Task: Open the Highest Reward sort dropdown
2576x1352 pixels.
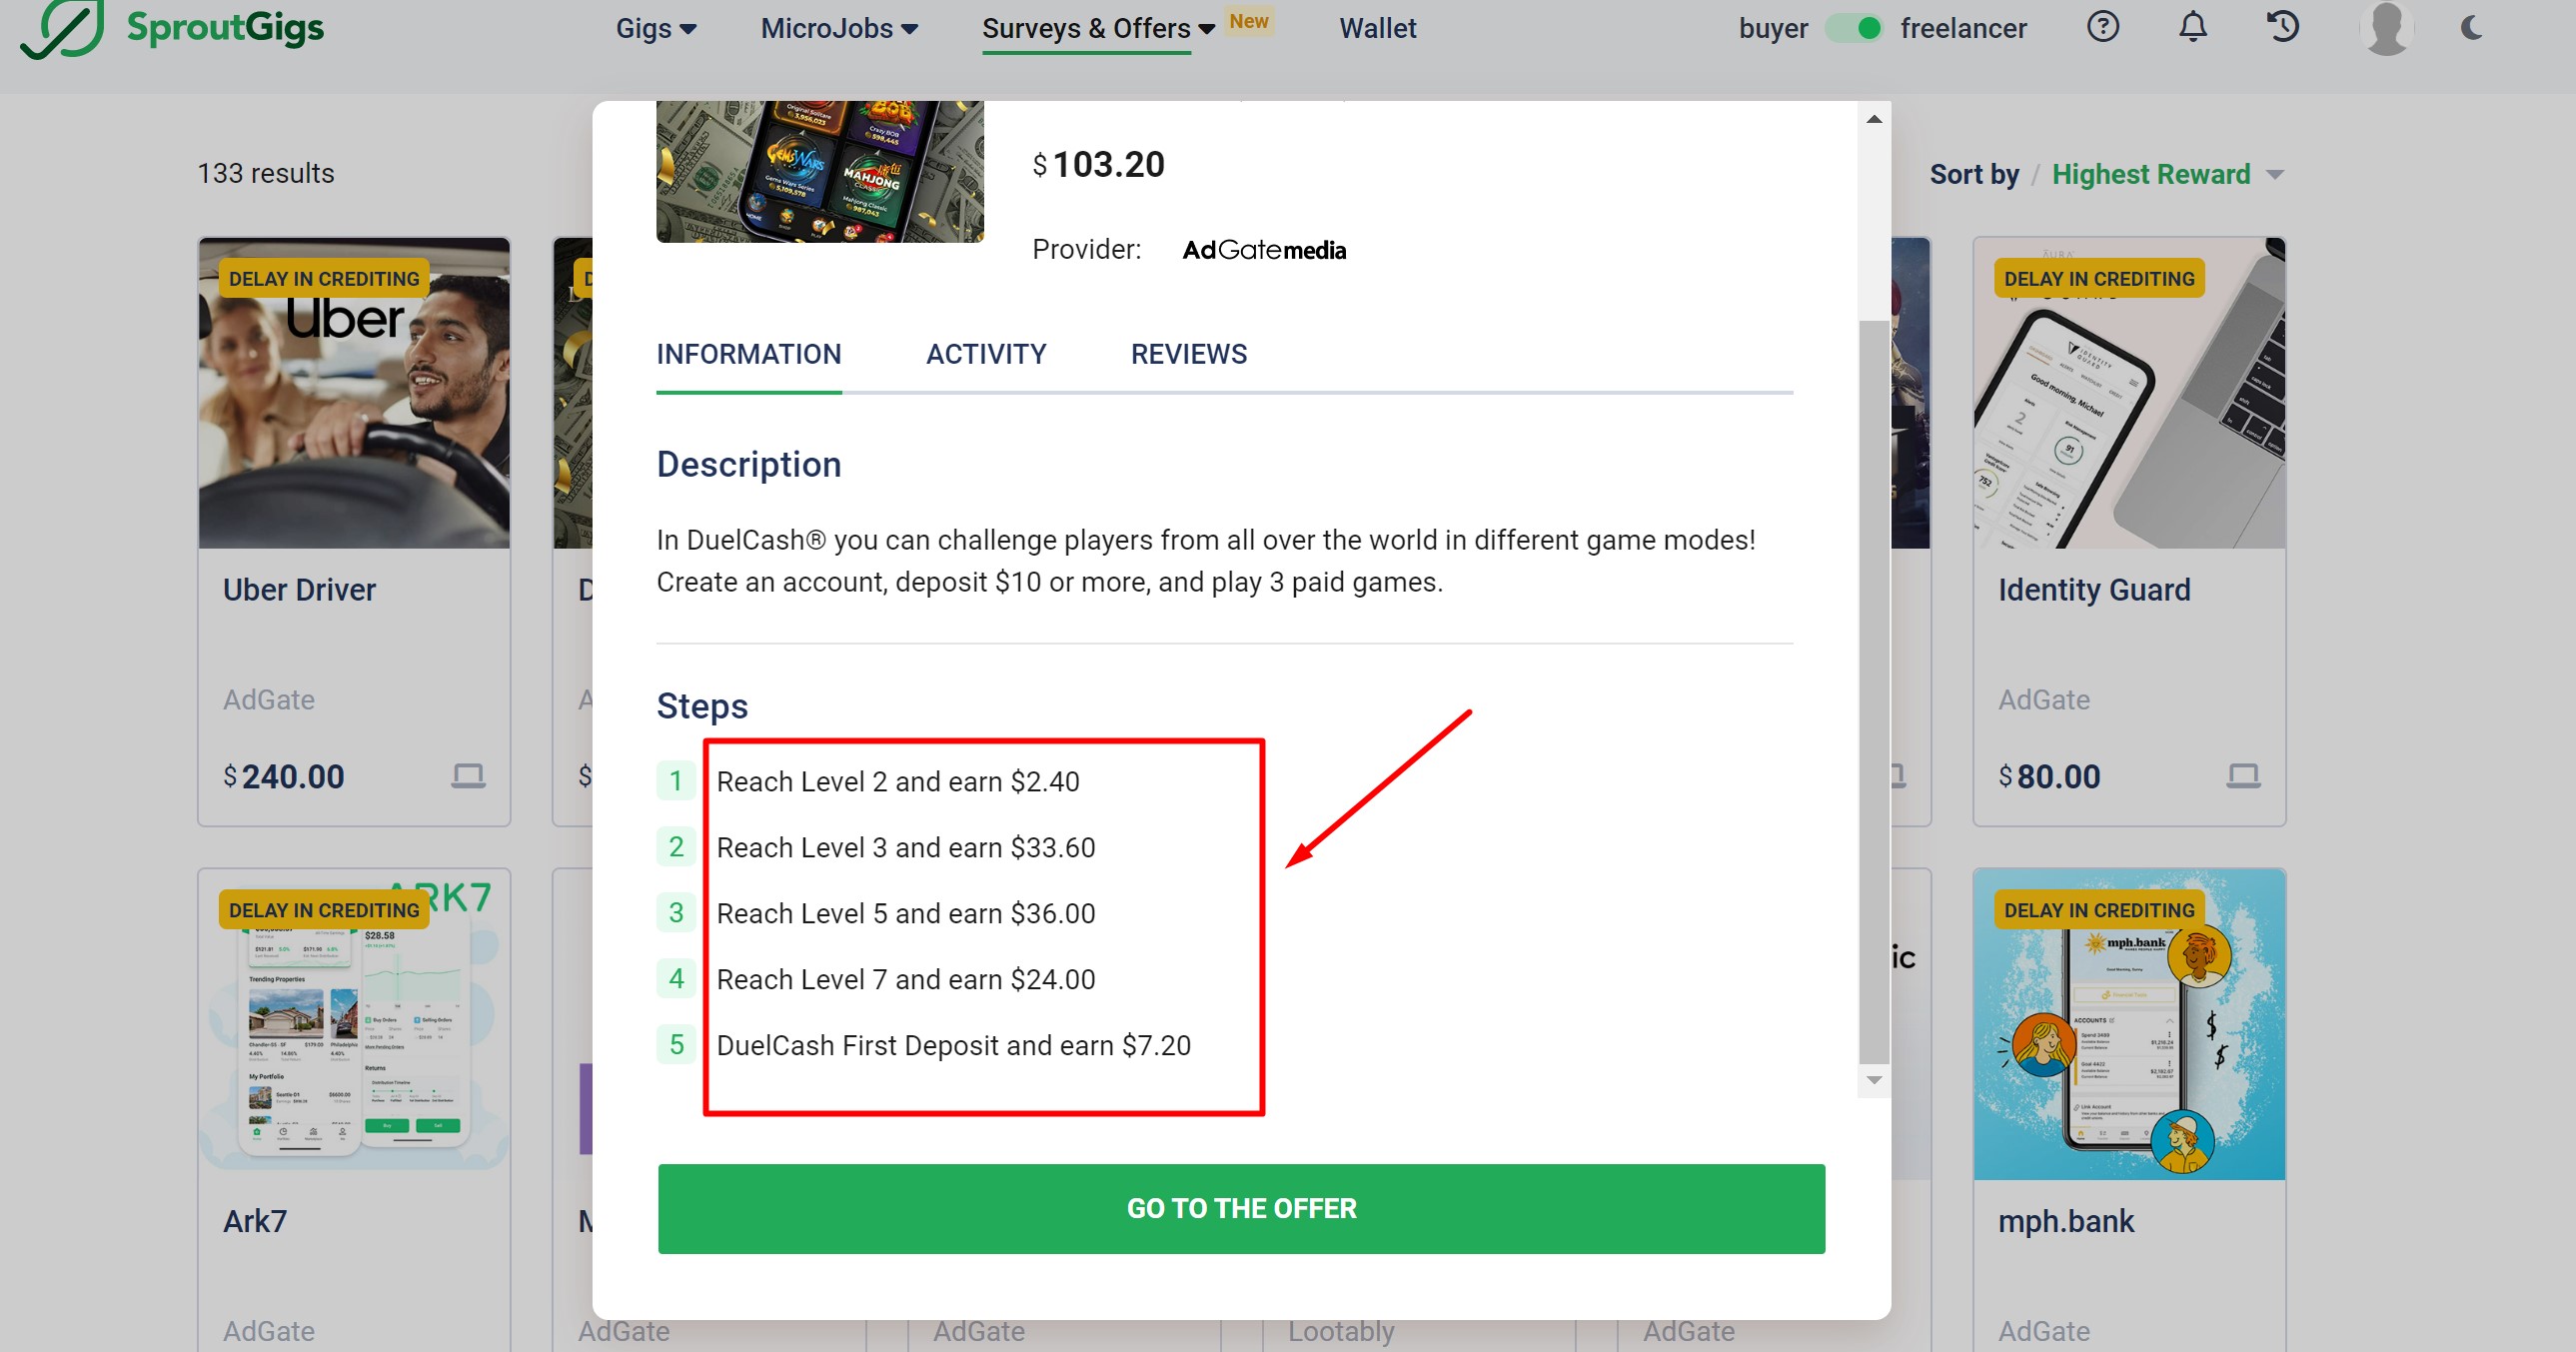Action: pyautogui.click(x=2166, y=174)
